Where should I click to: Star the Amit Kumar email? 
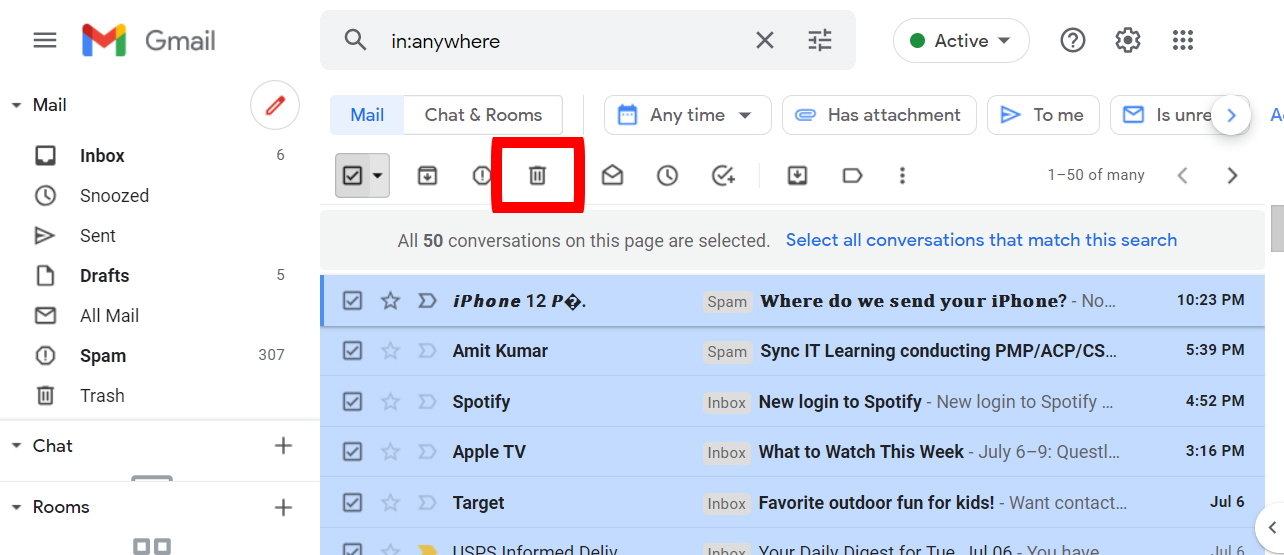pyautogui.click(x=390, y=351)
